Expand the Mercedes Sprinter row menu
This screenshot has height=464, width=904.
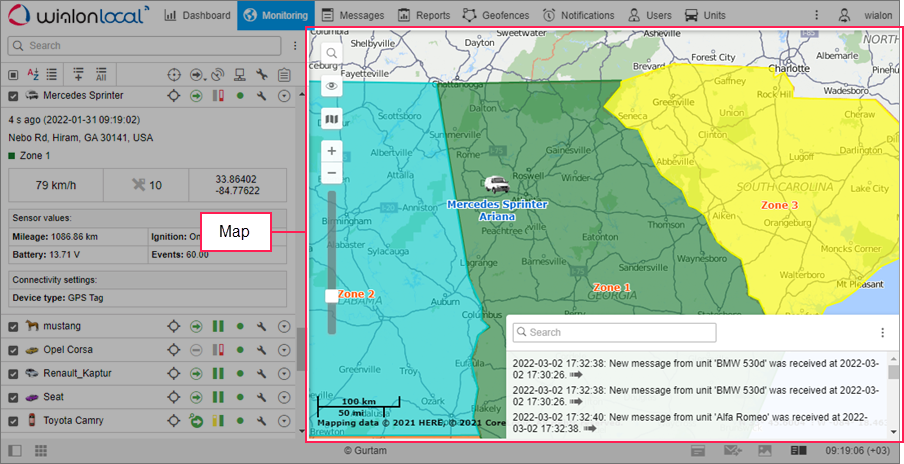284,96
